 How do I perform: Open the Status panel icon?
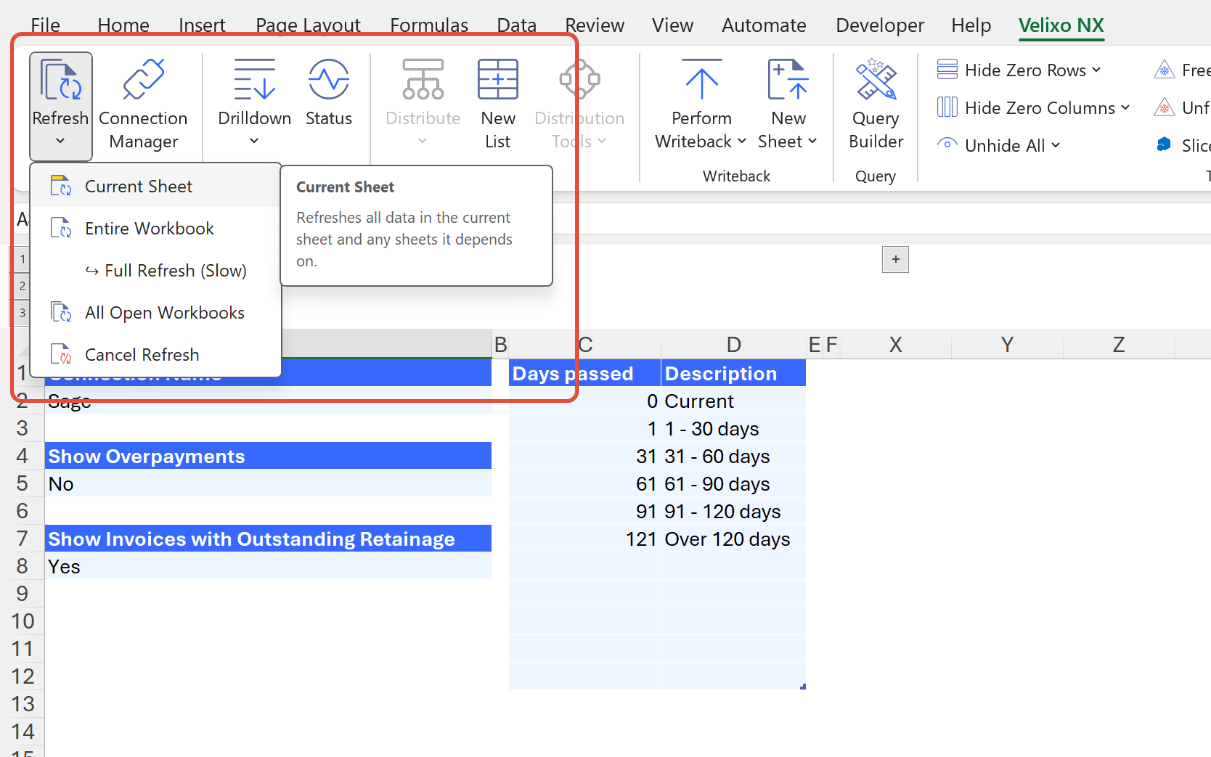[328, 80]
